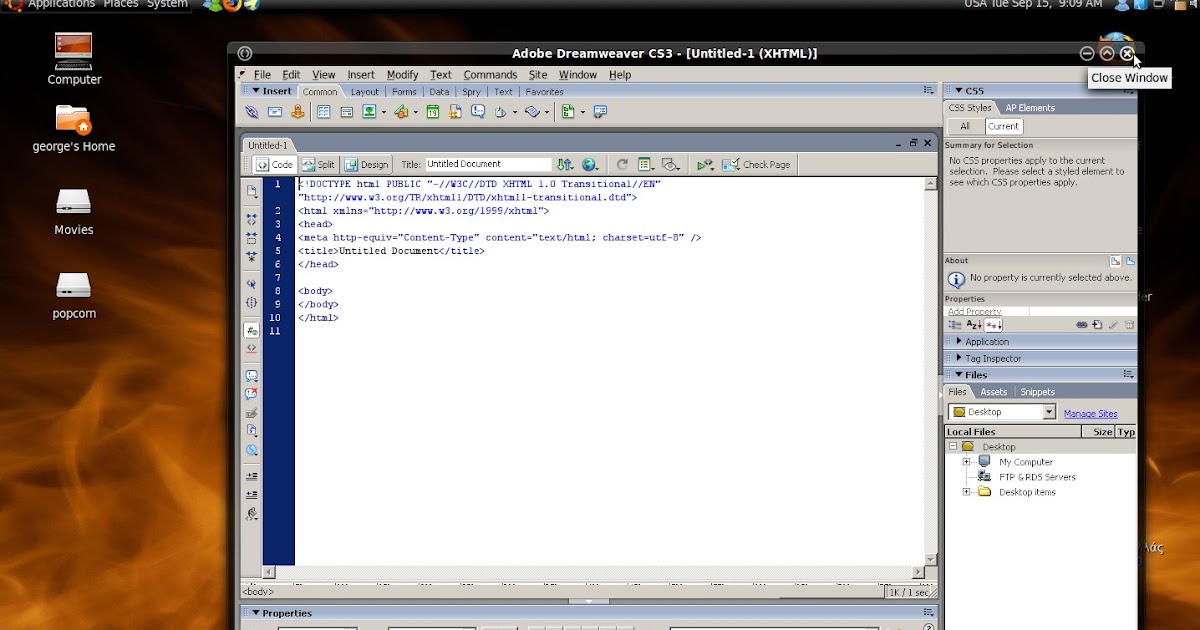
Task: Open the Site menu
Action: coord(538,75)
